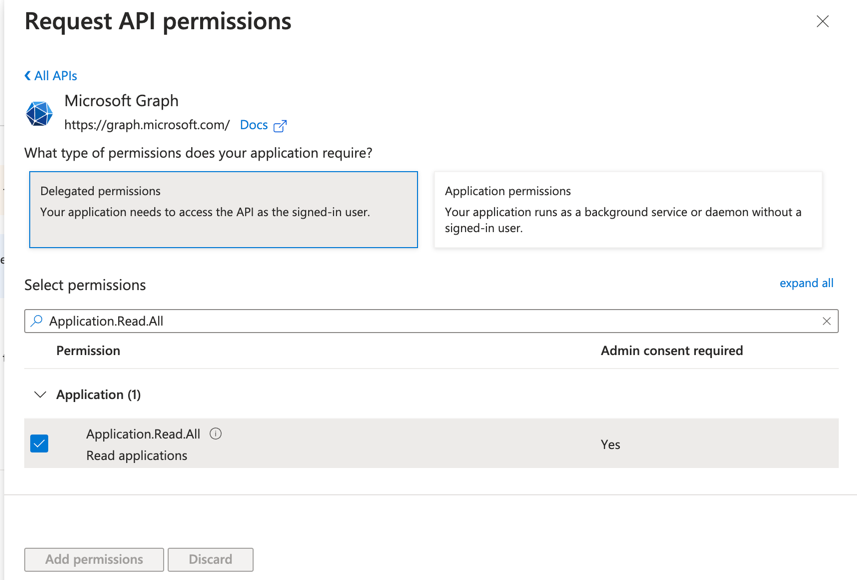857x580 pixels.
Task: Uncheck the Application.Read.All checkbox
Action: coord(39,443)
